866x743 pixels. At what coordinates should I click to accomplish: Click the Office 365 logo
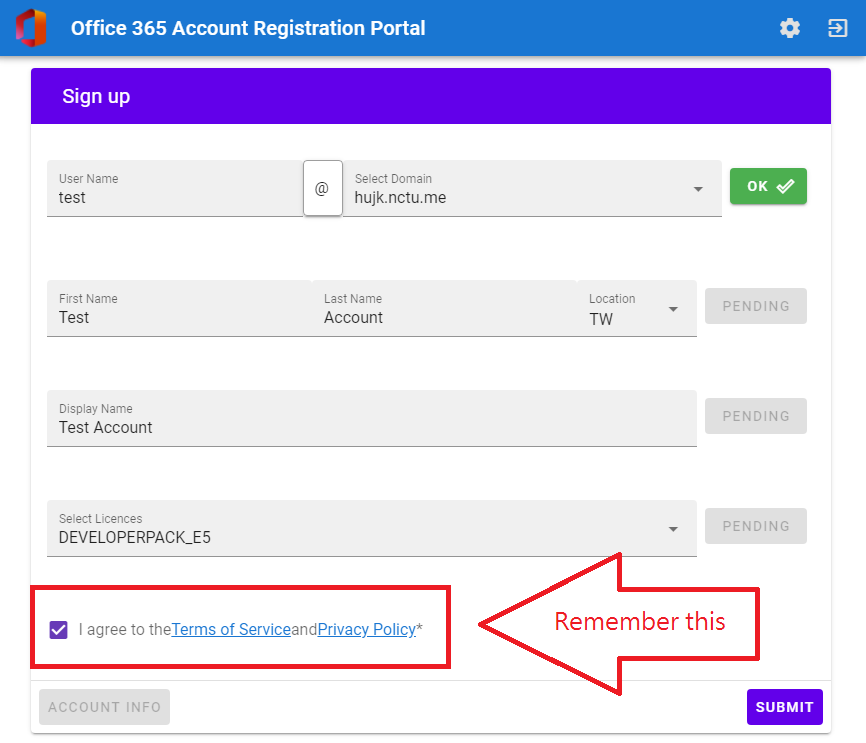tap(31, 28)
